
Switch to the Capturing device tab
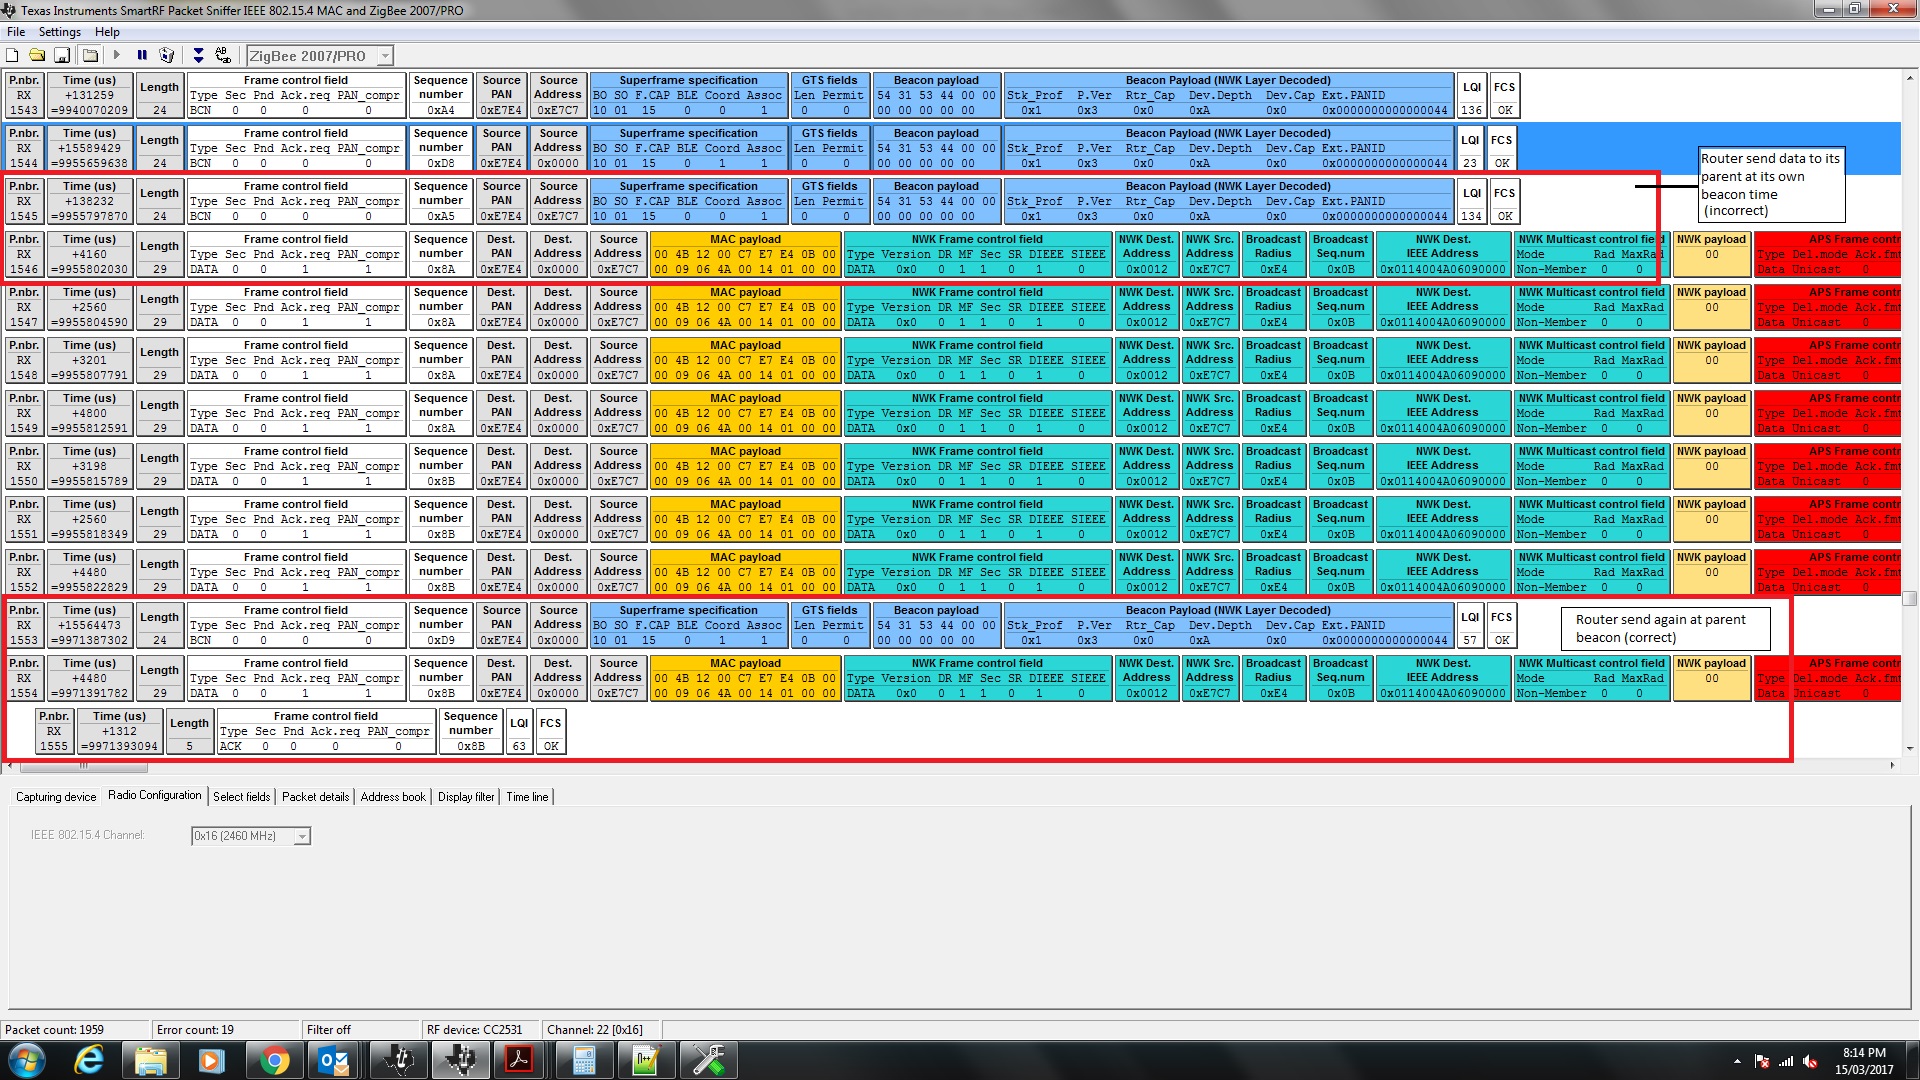[x=56, y=797]
